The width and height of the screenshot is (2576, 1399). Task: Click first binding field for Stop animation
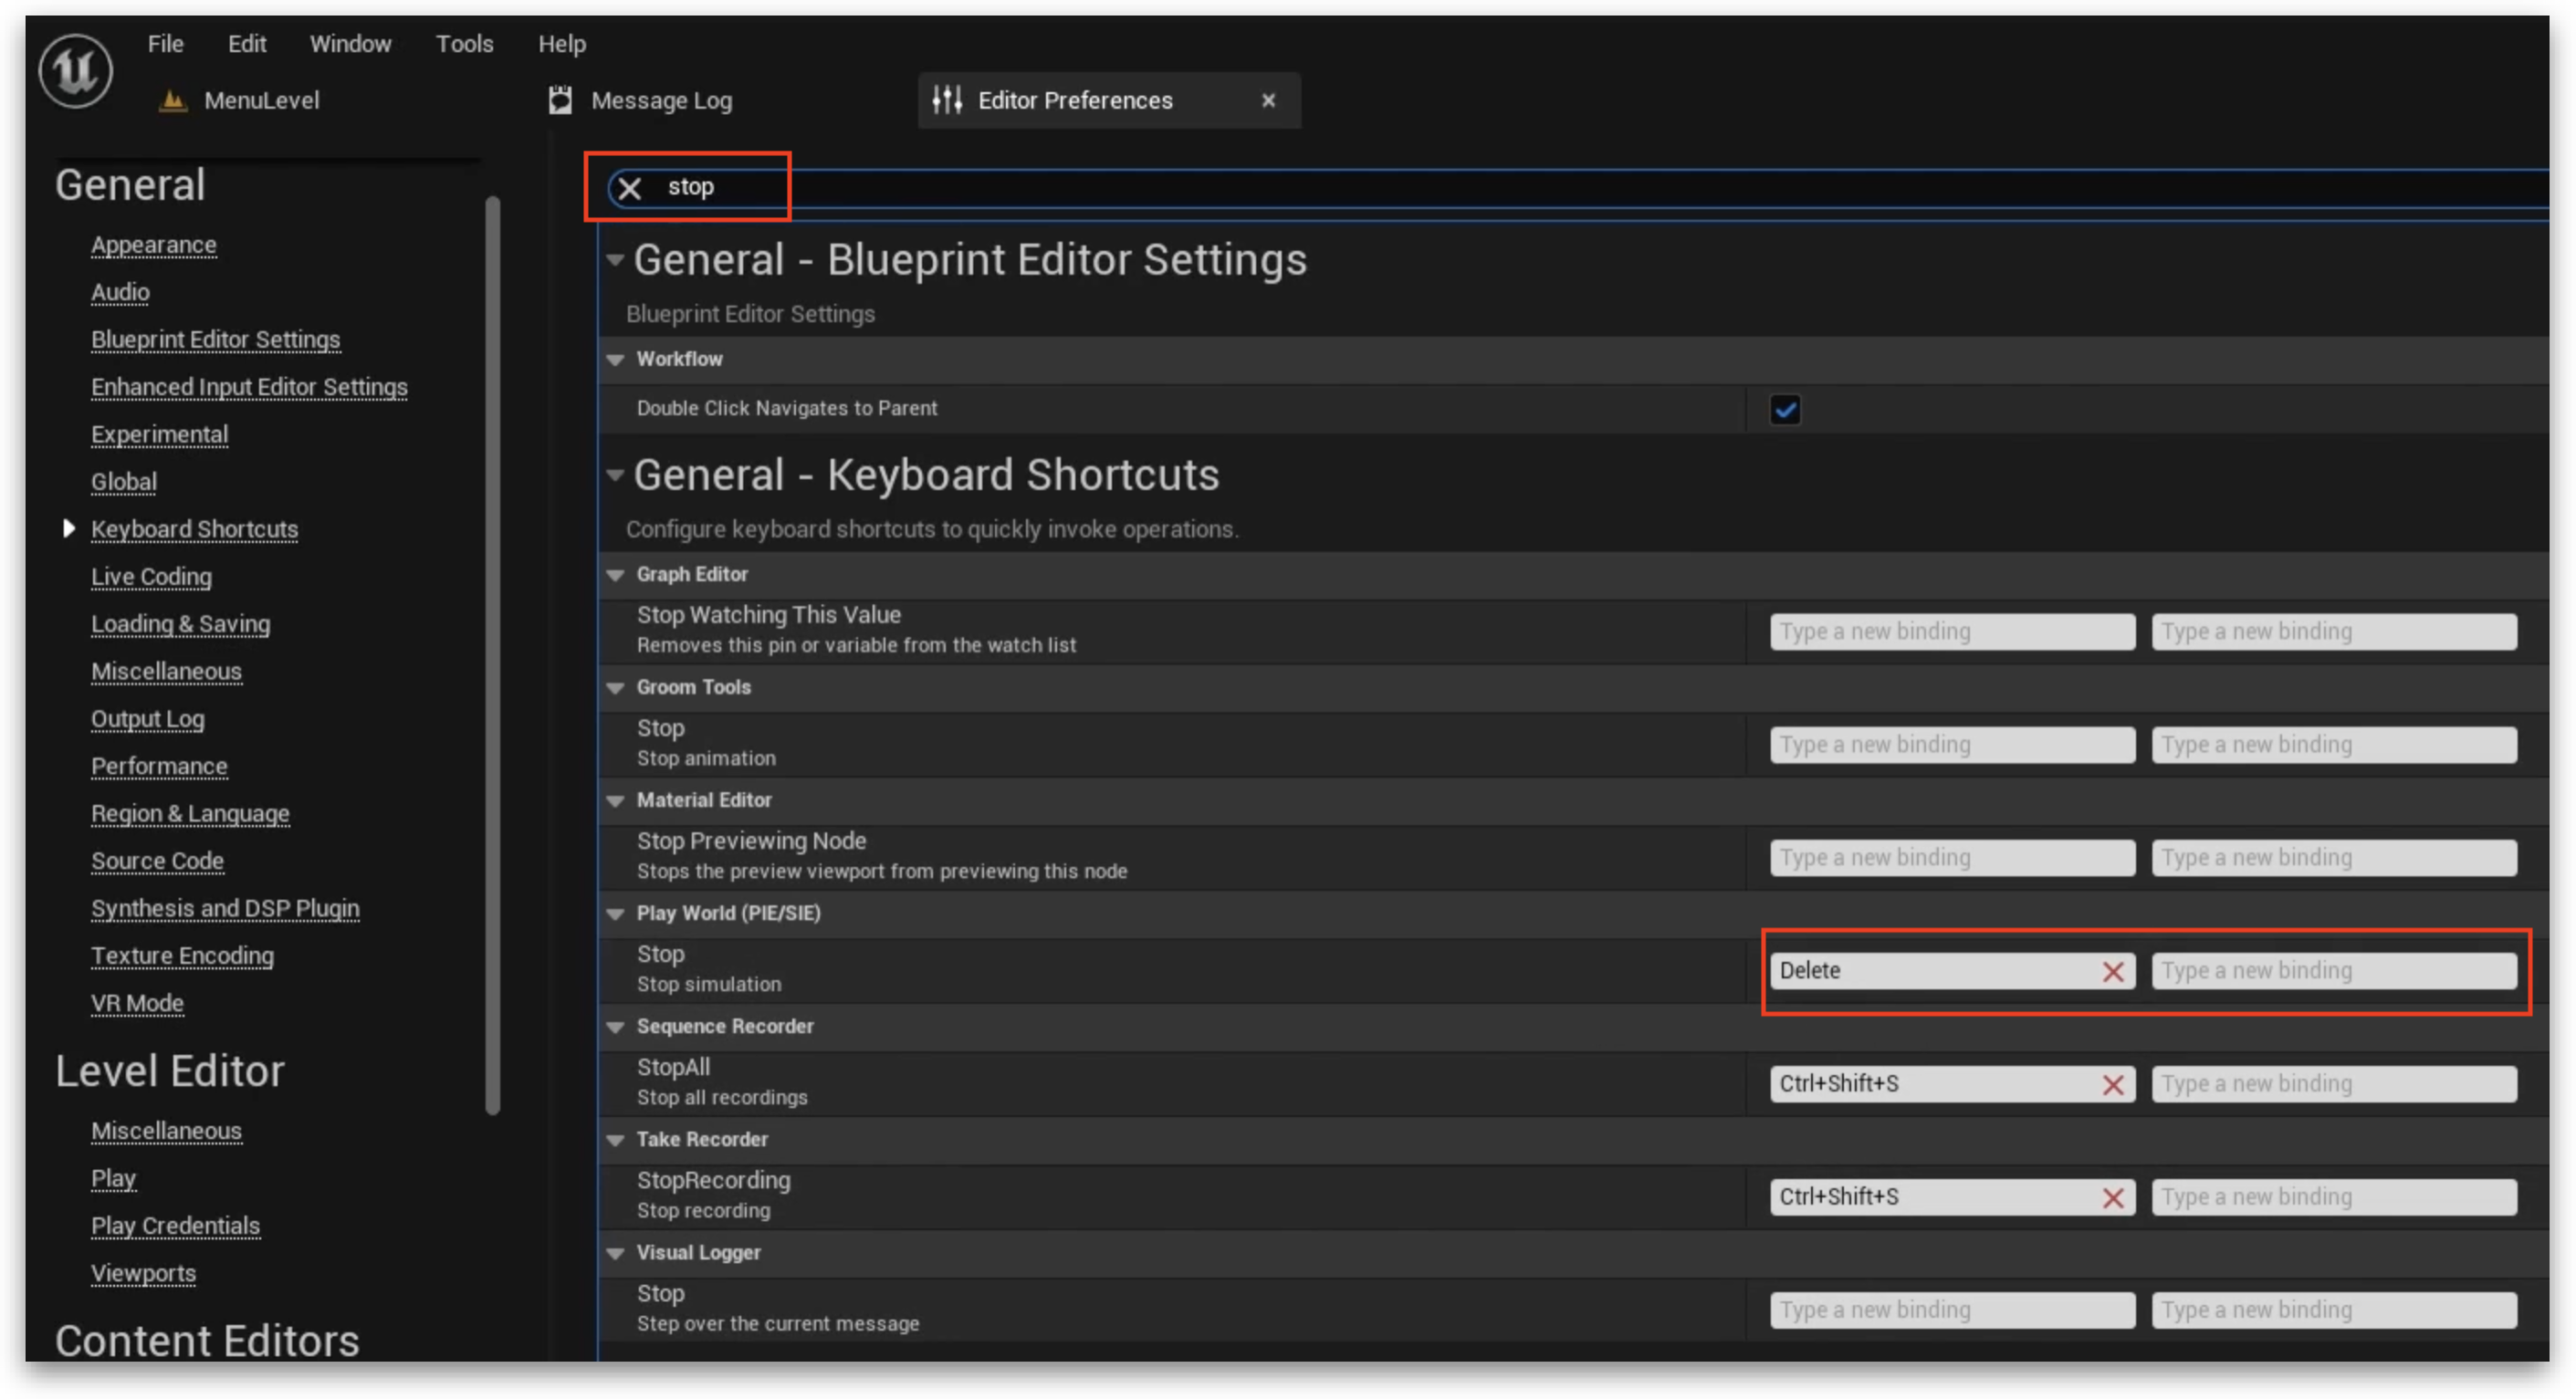(1951, 745)
